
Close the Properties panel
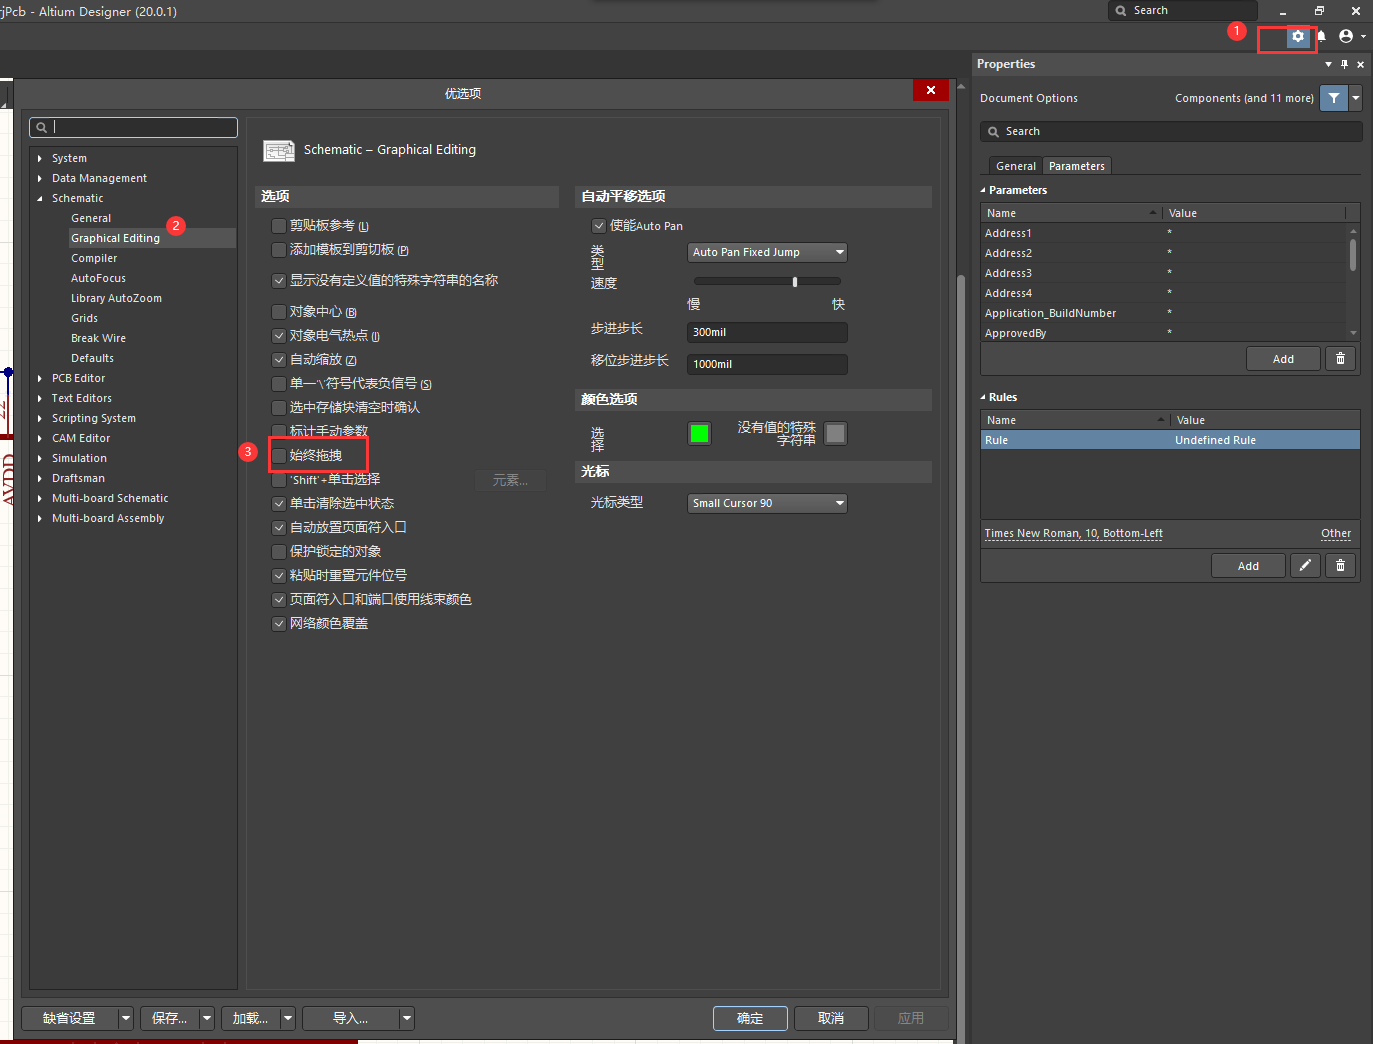[x=1360, y=64]
